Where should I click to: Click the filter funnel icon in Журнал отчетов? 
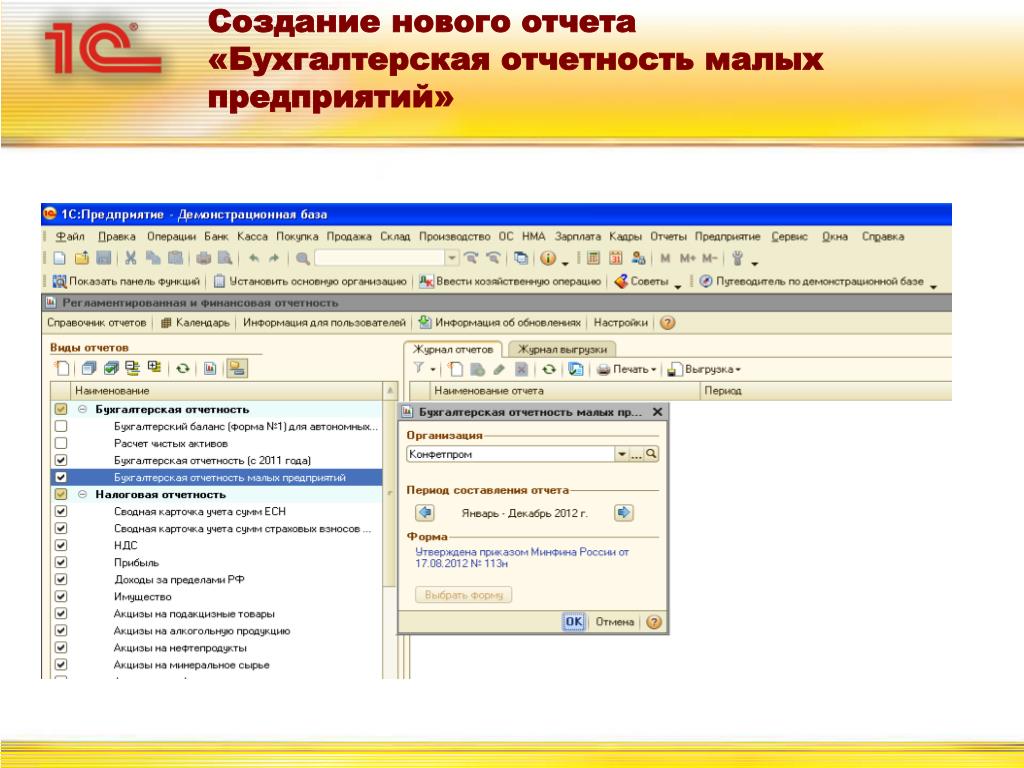pyautogui.click(x=419, y=369)
